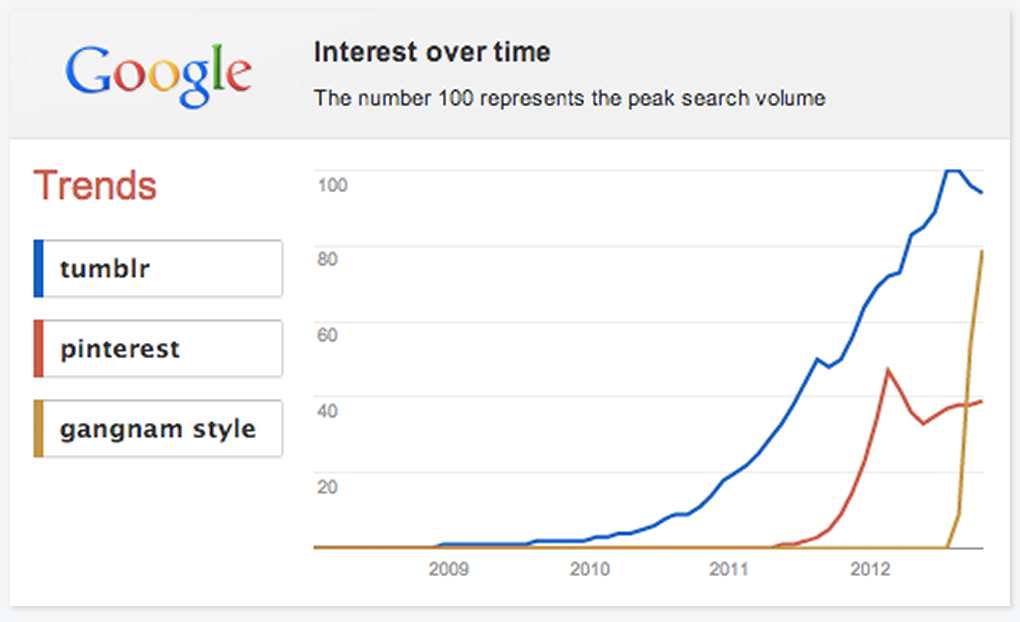Click the red pinterest color bar
This screenshot has height=622, width=1020.
click(38, 349)
